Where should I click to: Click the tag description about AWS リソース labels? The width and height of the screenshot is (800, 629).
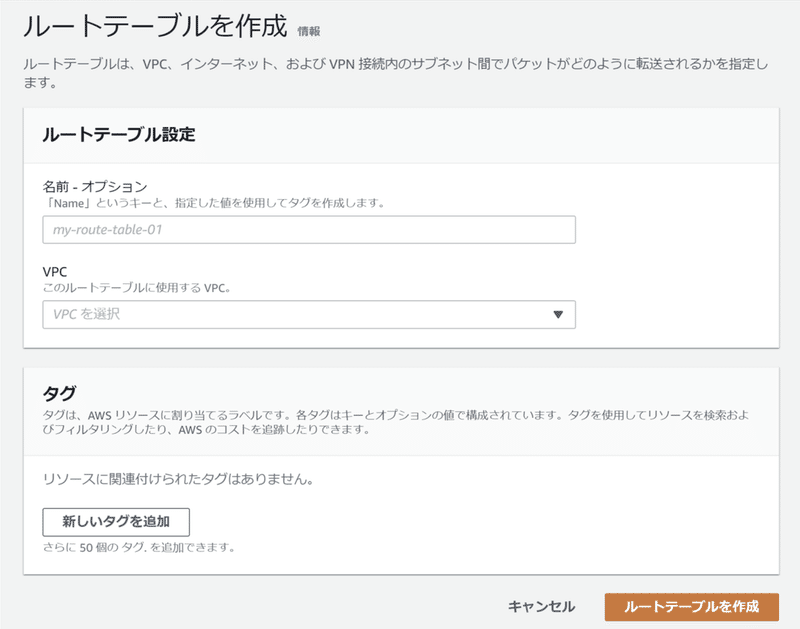coord(396,422)
